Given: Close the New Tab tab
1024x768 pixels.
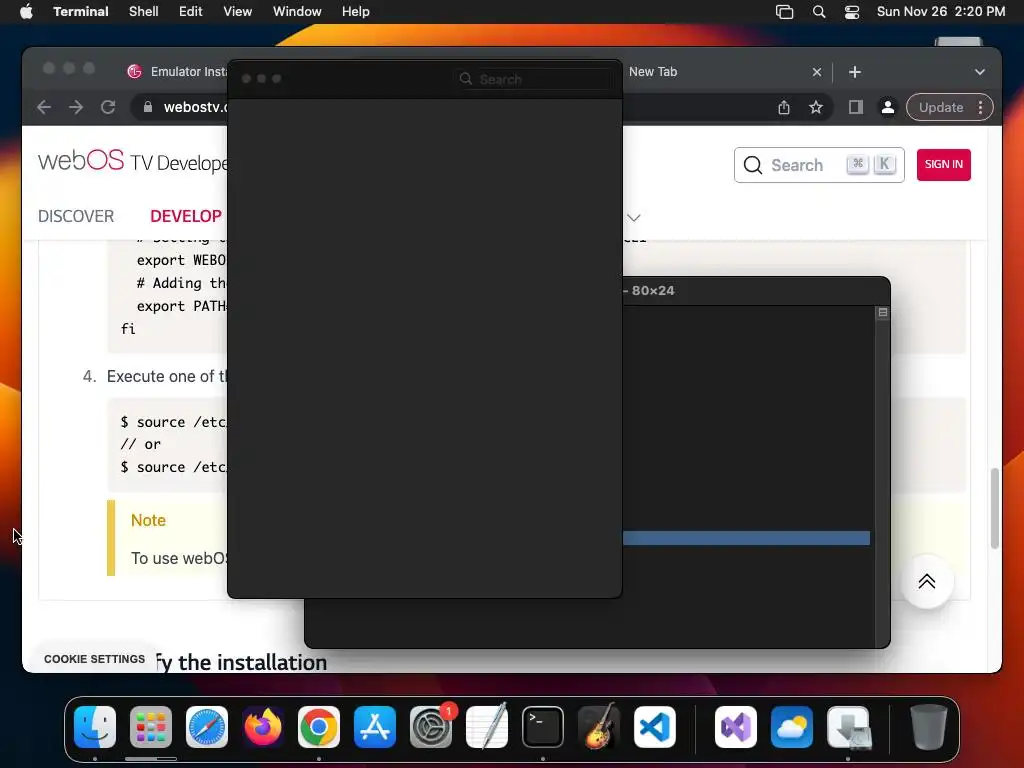Looking at the screenshot, I should click(817, 72).
